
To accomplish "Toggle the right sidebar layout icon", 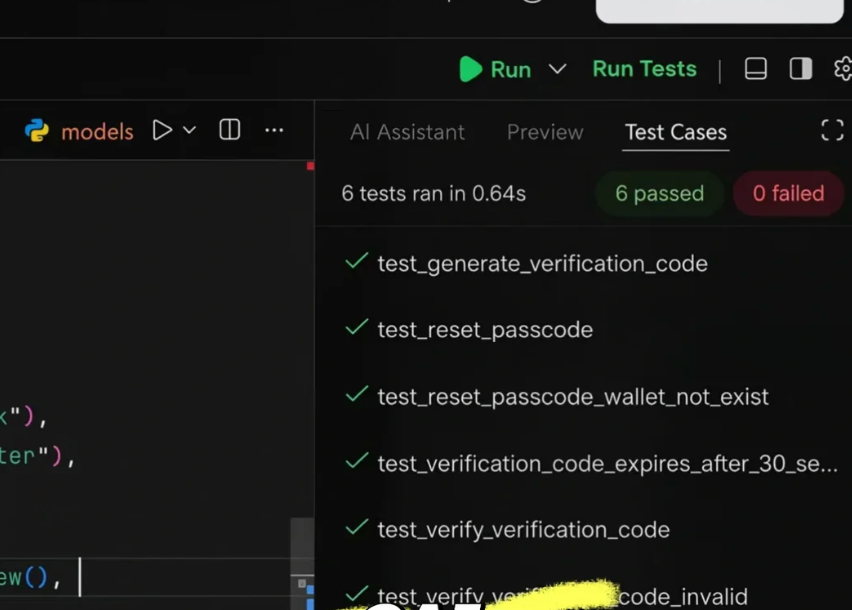I will [800, 68].
